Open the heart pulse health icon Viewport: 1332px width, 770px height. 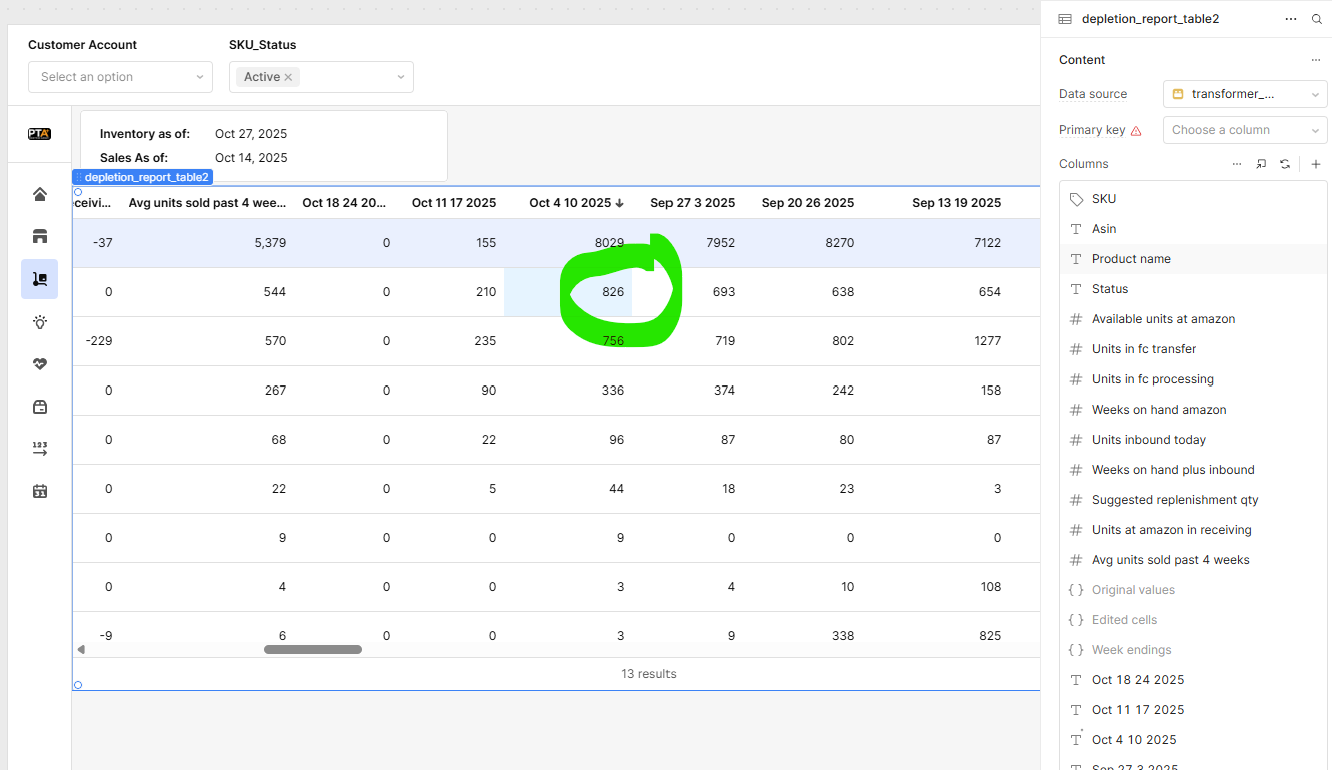(40, 364)
